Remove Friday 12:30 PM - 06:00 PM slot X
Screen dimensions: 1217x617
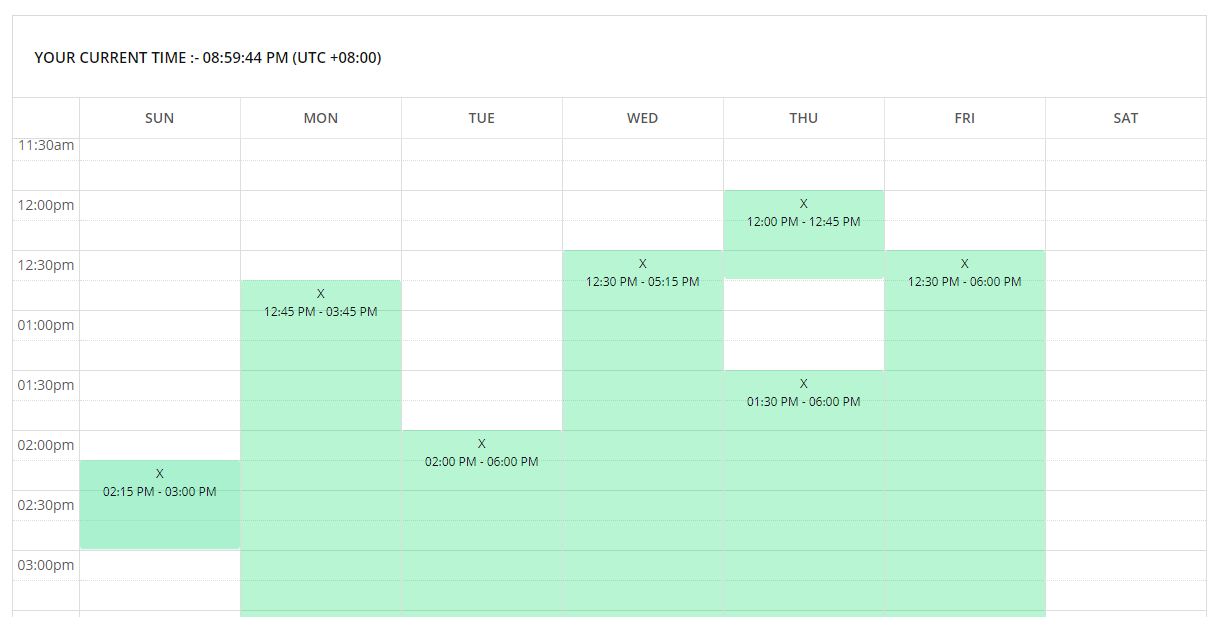click(965, 264)
